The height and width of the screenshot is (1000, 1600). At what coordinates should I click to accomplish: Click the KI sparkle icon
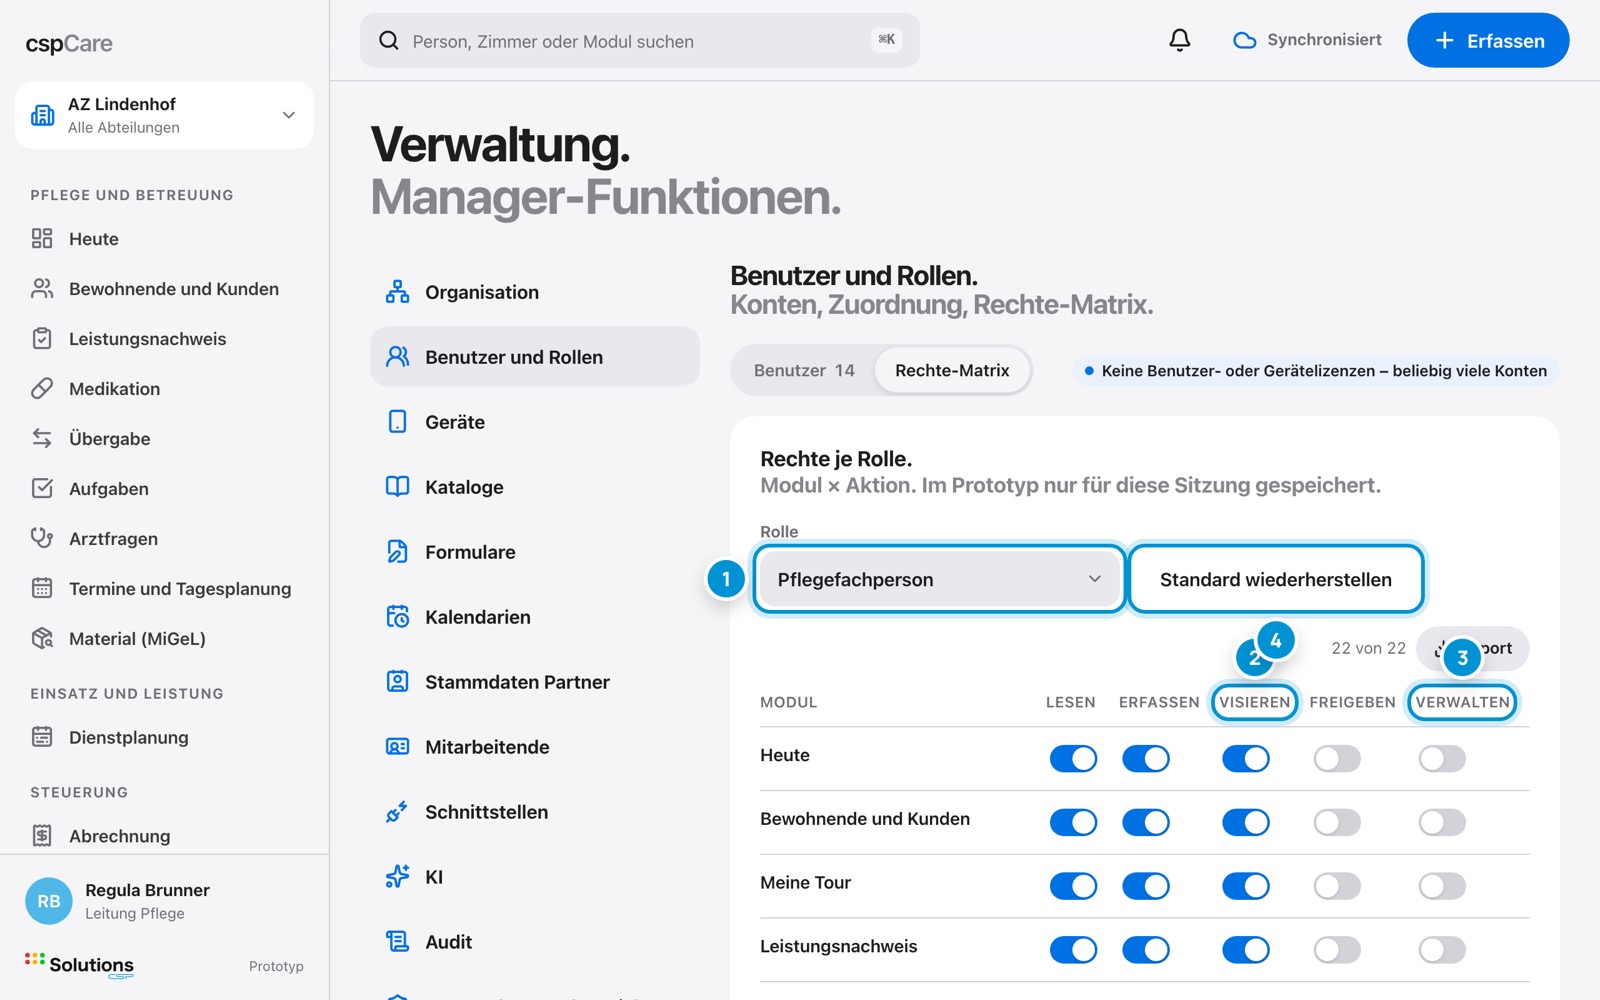397,877
